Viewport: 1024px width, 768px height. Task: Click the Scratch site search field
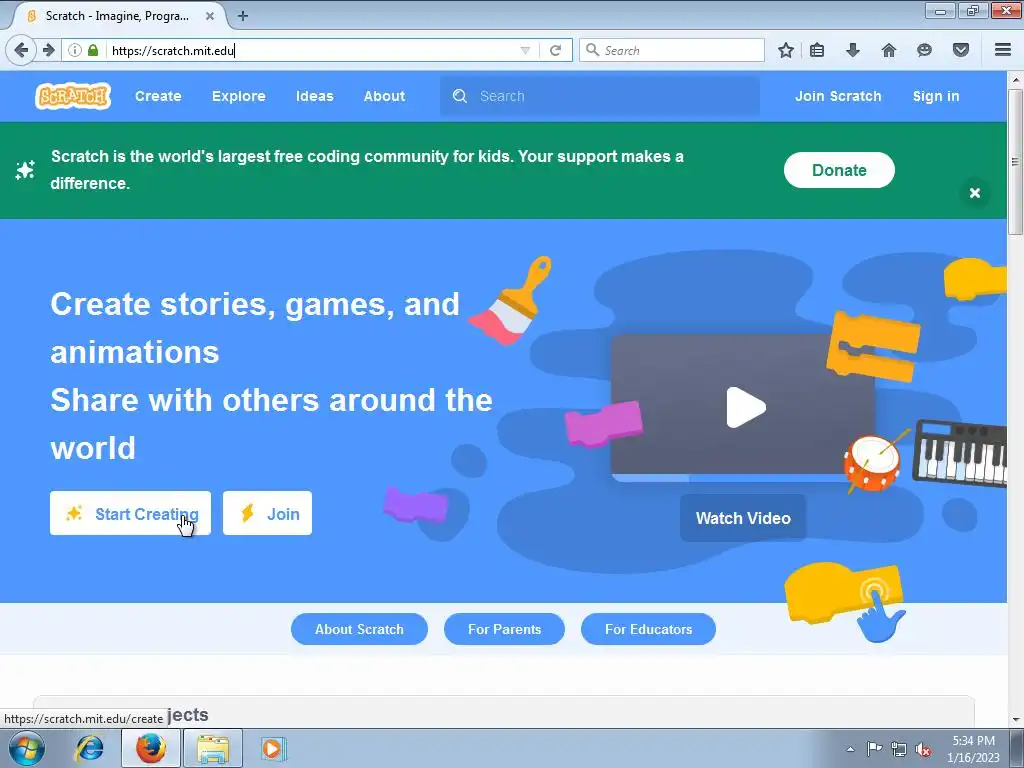600,96
